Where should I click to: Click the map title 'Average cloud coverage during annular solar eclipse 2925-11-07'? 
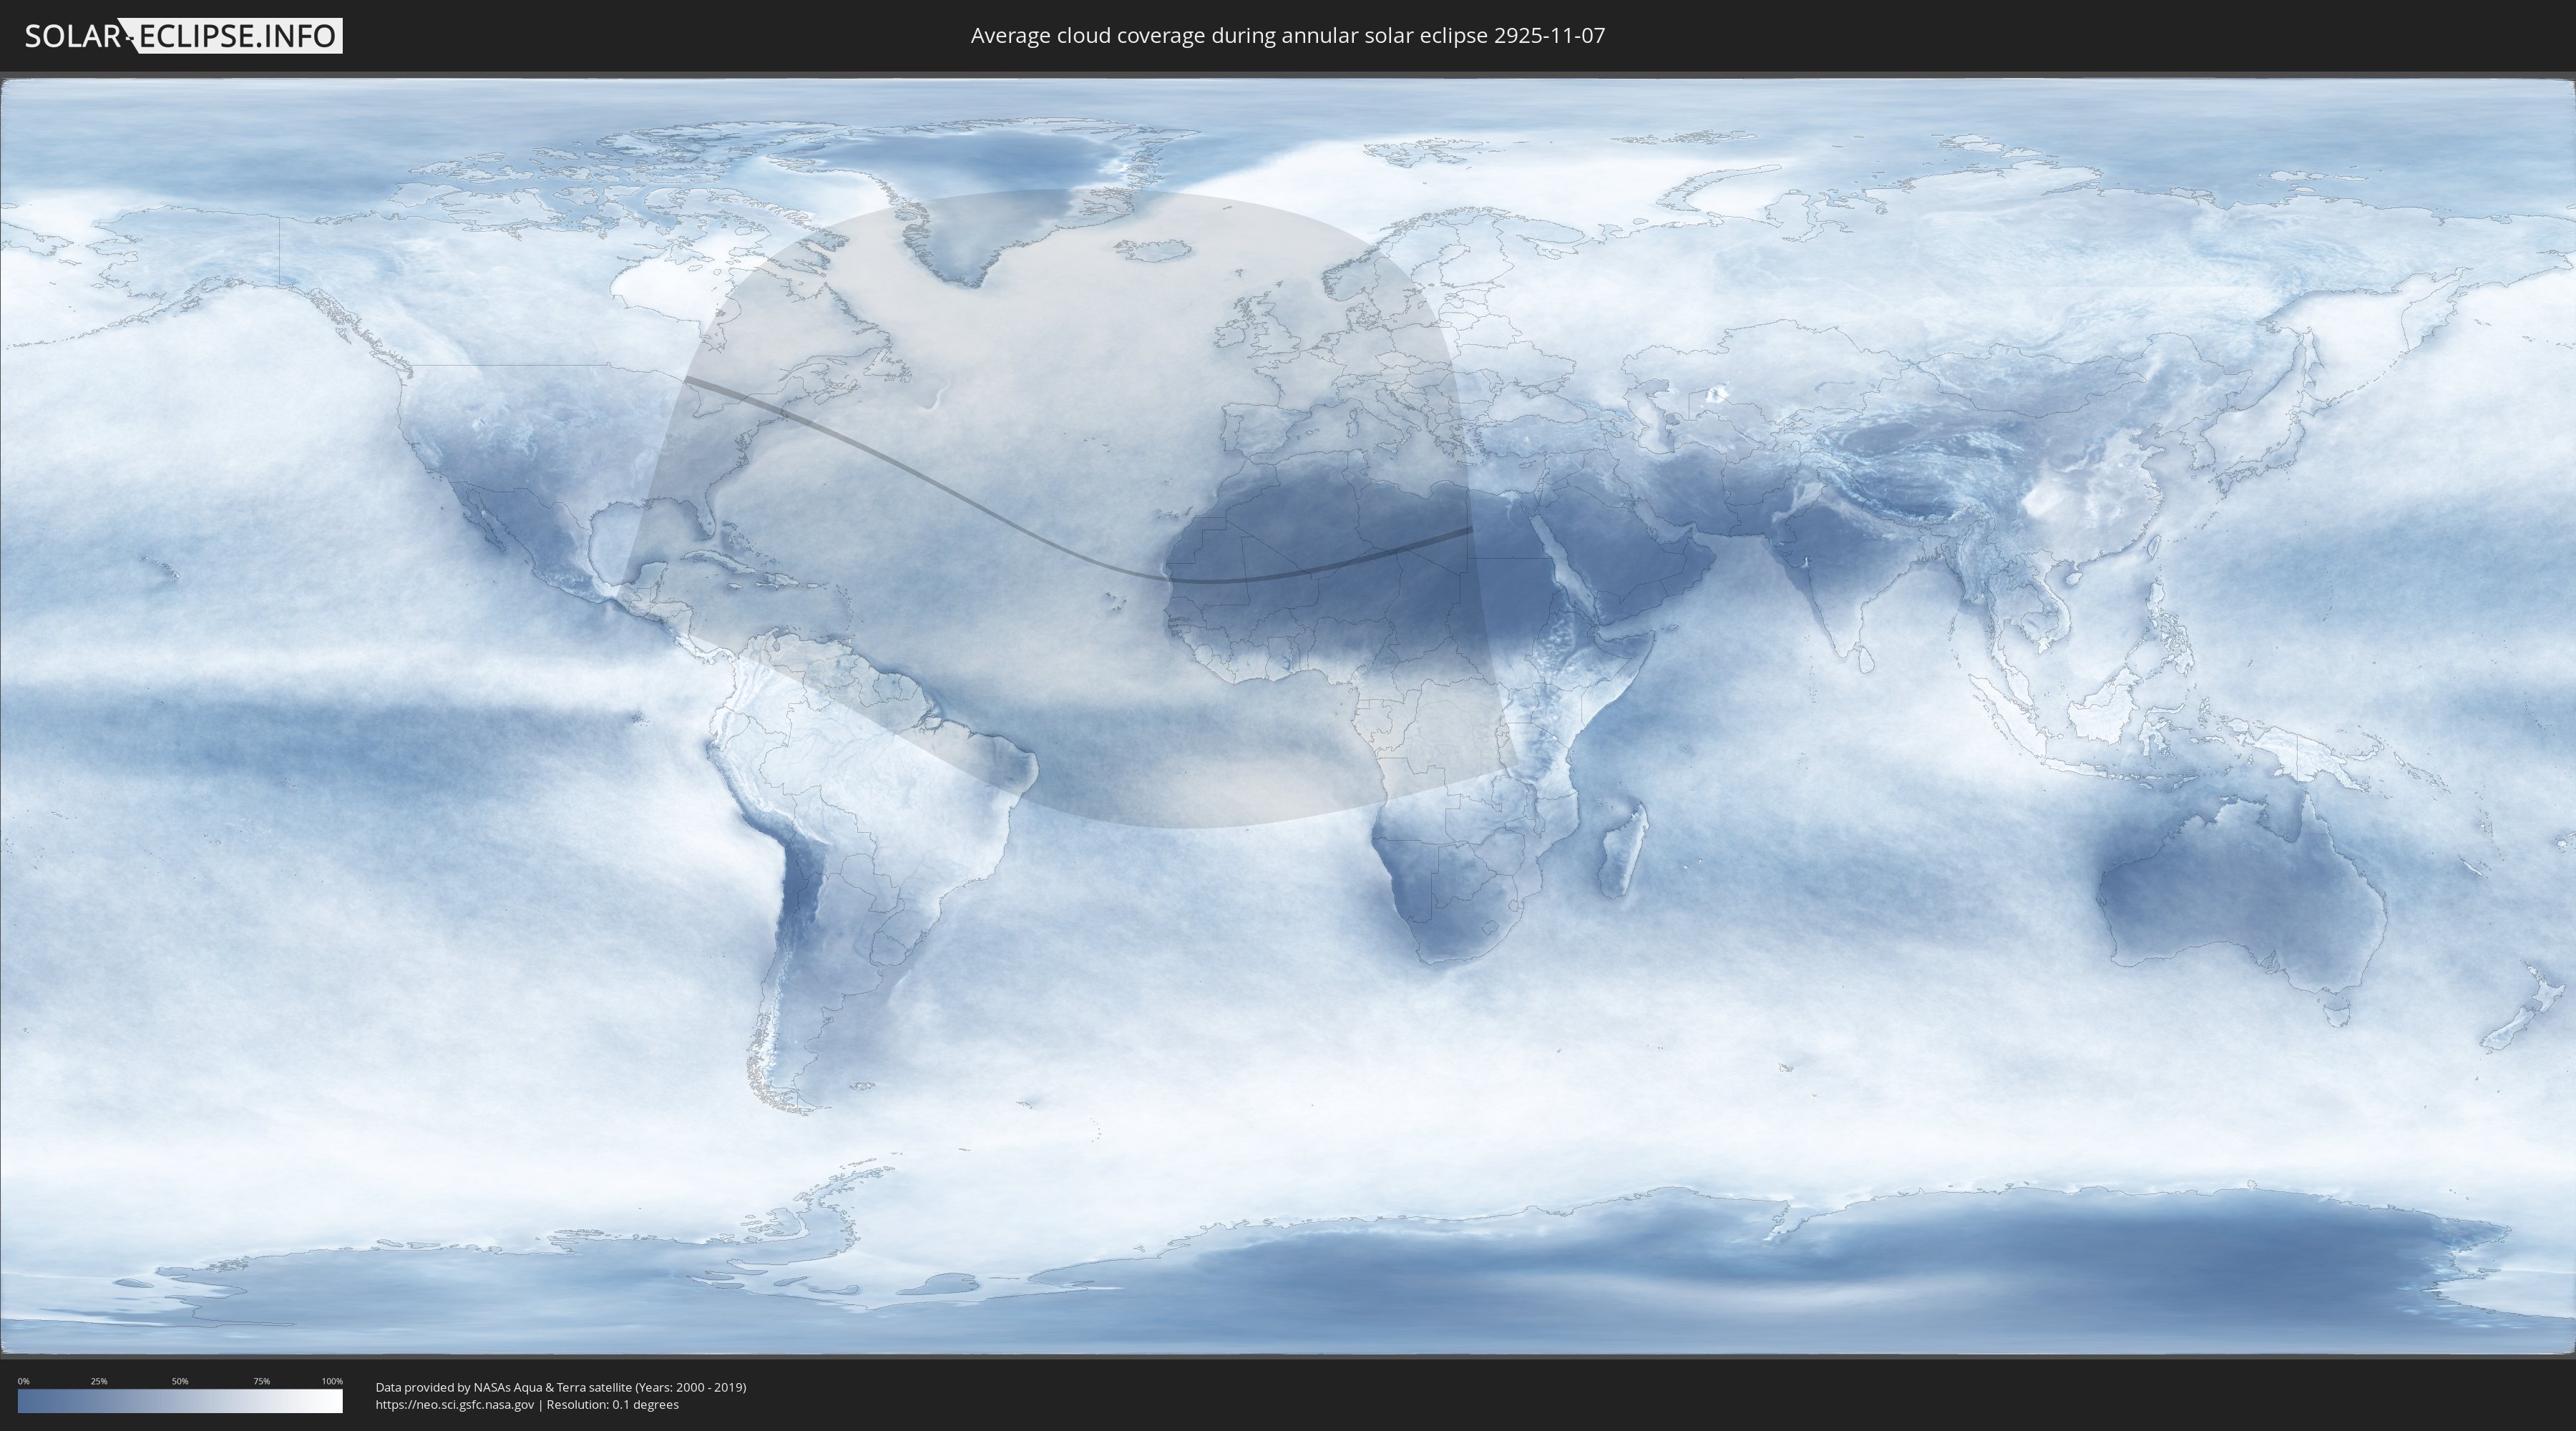click(x=1288, y=36)
